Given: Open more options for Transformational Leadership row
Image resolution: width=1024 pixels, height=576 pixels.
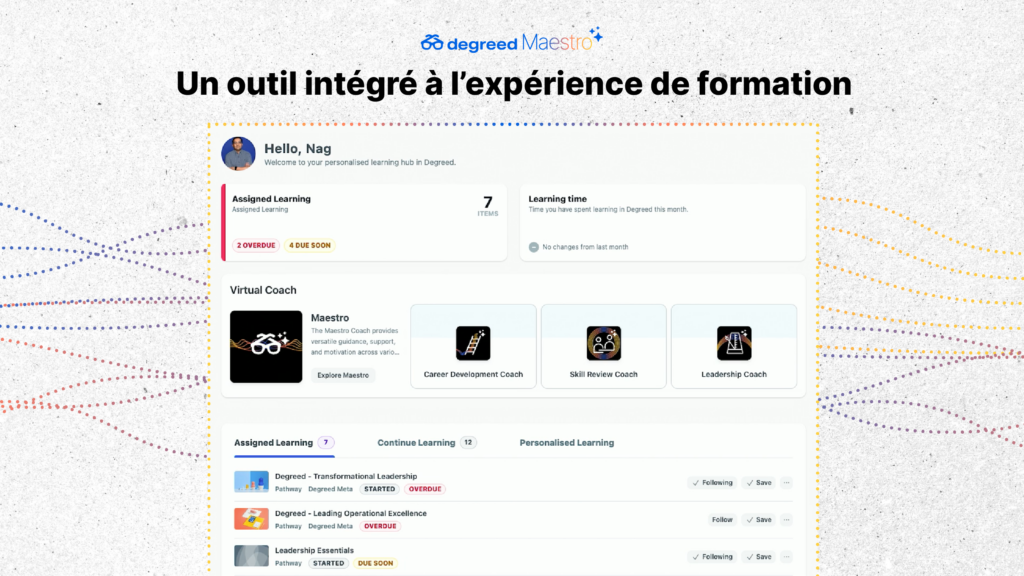Looking at the screenshot, I should pos(786,483).
